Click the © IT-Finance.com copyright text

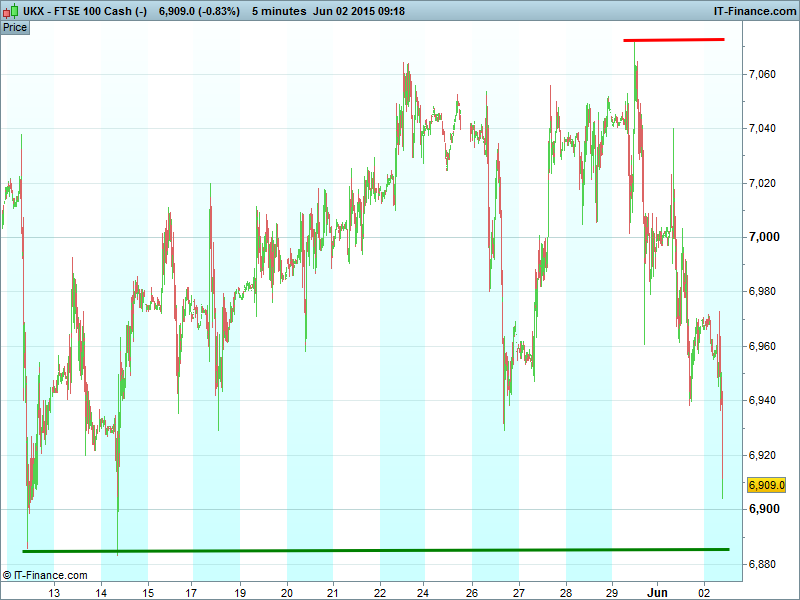tap(46, 575)
